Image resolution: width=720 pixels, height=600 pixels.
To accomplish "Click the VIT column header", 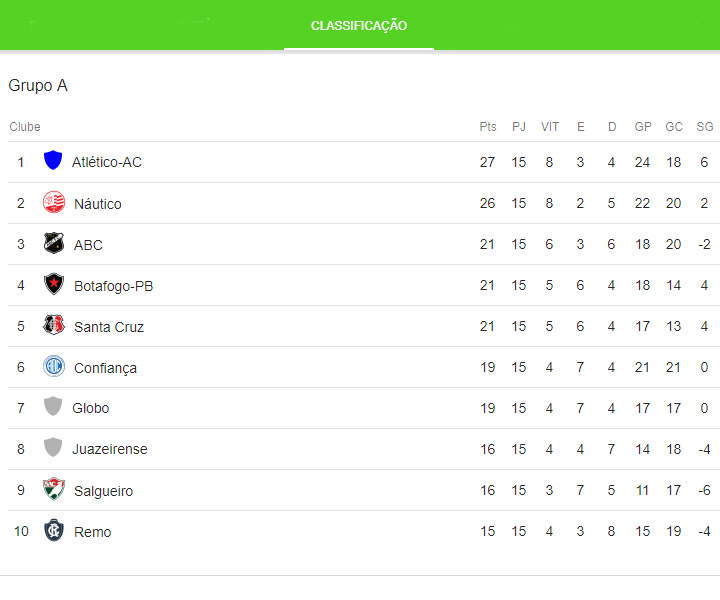I will (x=550, y=127).
